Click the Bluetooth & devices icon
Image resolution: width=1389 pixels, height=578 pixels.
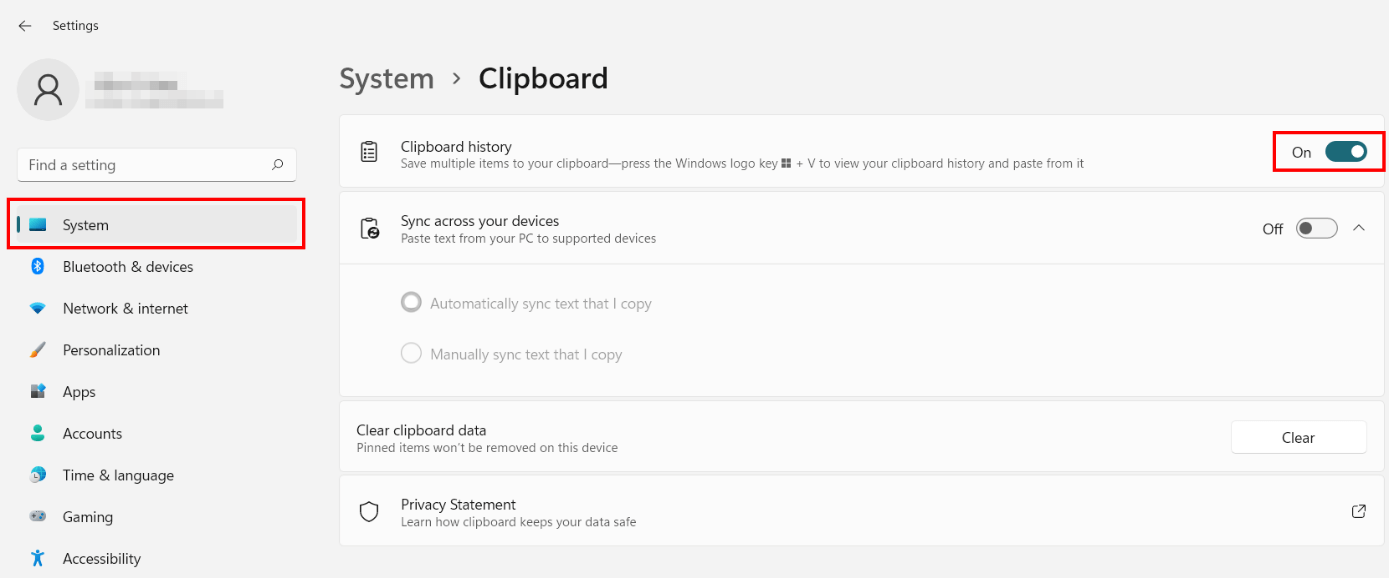(x=38, y=267)
